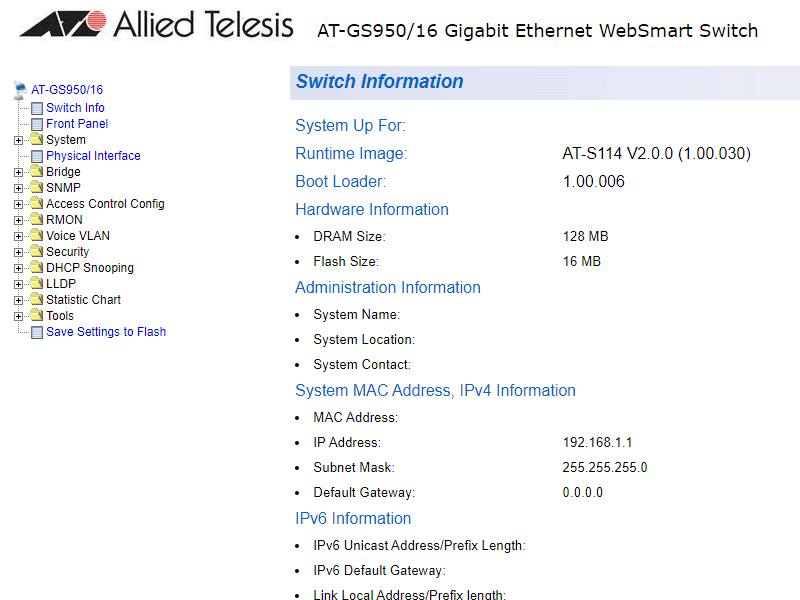Open the Physical Interface page
This screenshot has width=800, height=600.
(x=93, y=156)
